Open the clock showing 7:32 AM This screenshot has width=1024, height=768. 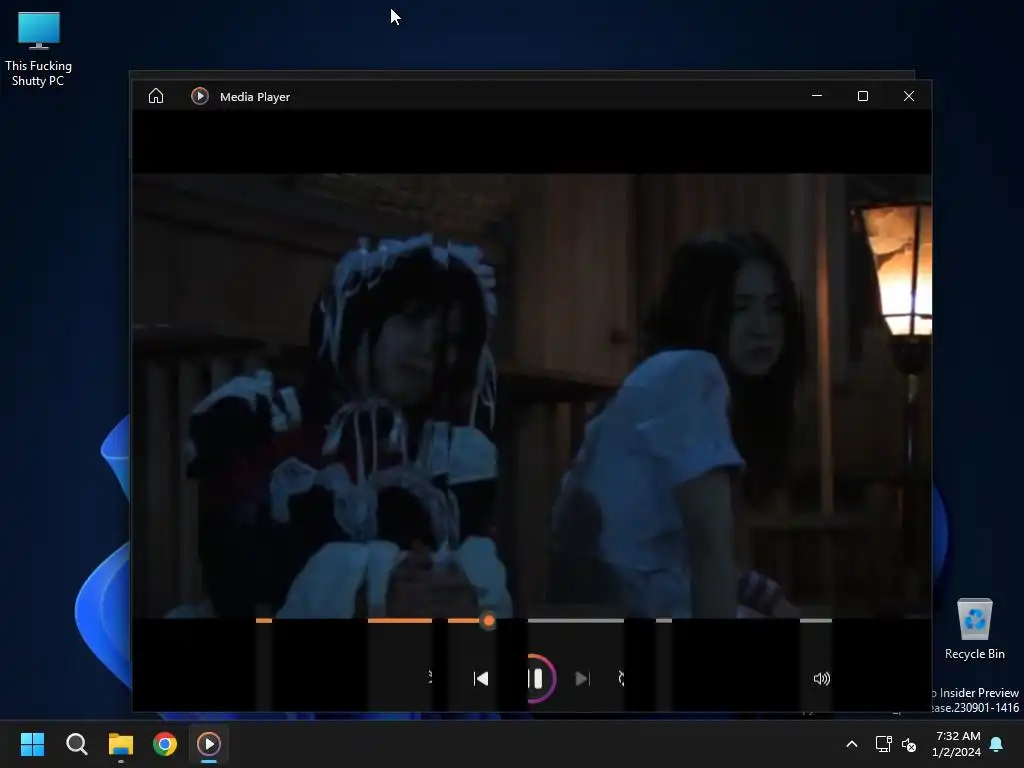pyautogui.click(x=957, y=744)
